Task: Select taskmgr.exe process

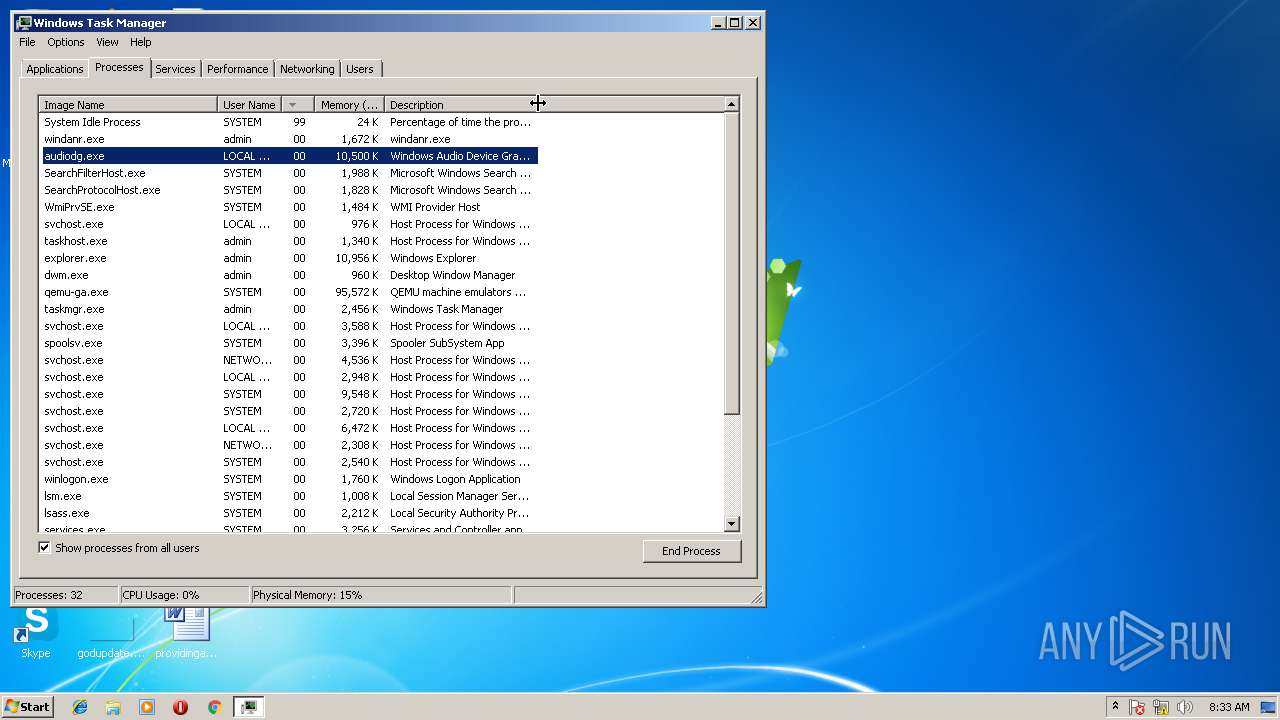Action: 290,309
